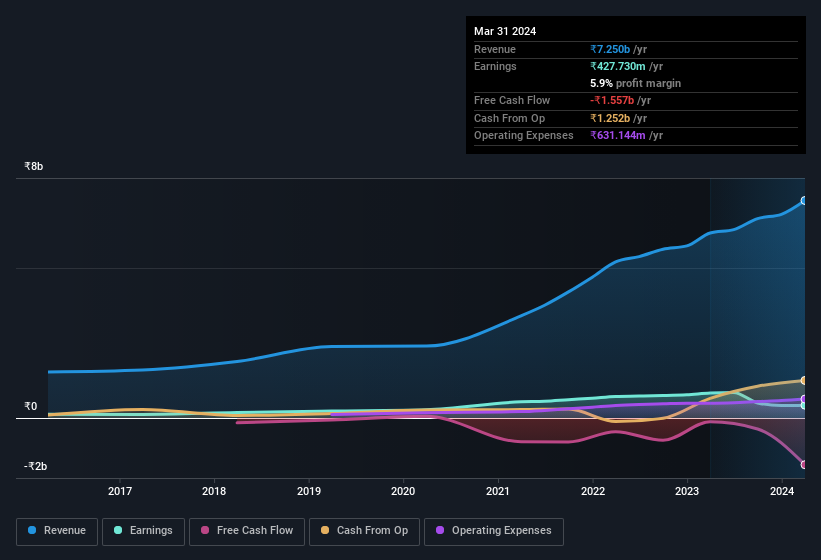Toggle the Earnings series in legend
Screen dimensions: 821x560
point(143,531)
